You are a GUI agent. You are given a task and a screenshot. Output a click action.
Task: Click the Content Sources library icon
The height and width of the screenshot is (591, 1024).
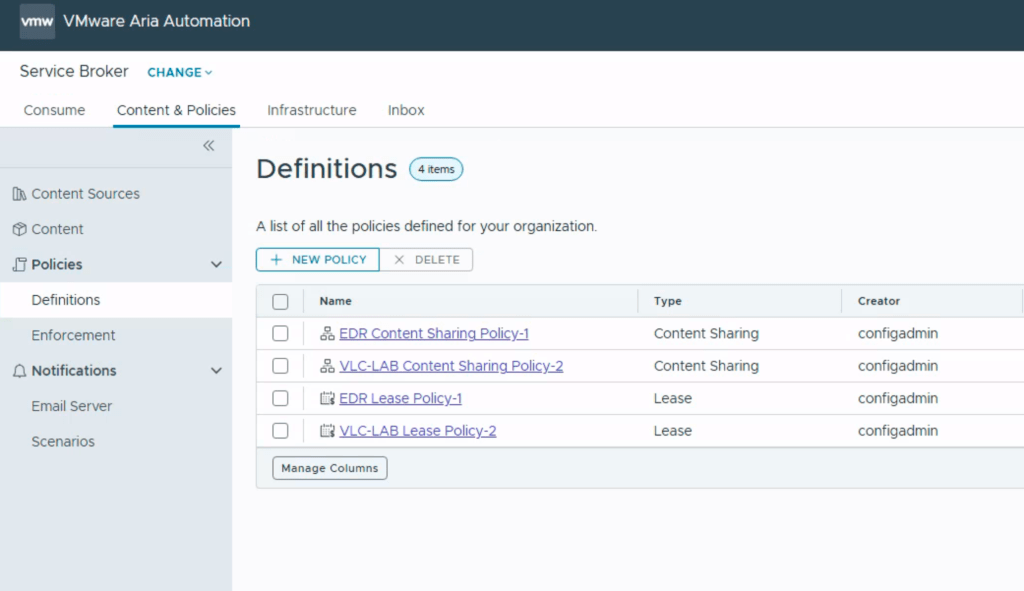click(x=19, y=194)
